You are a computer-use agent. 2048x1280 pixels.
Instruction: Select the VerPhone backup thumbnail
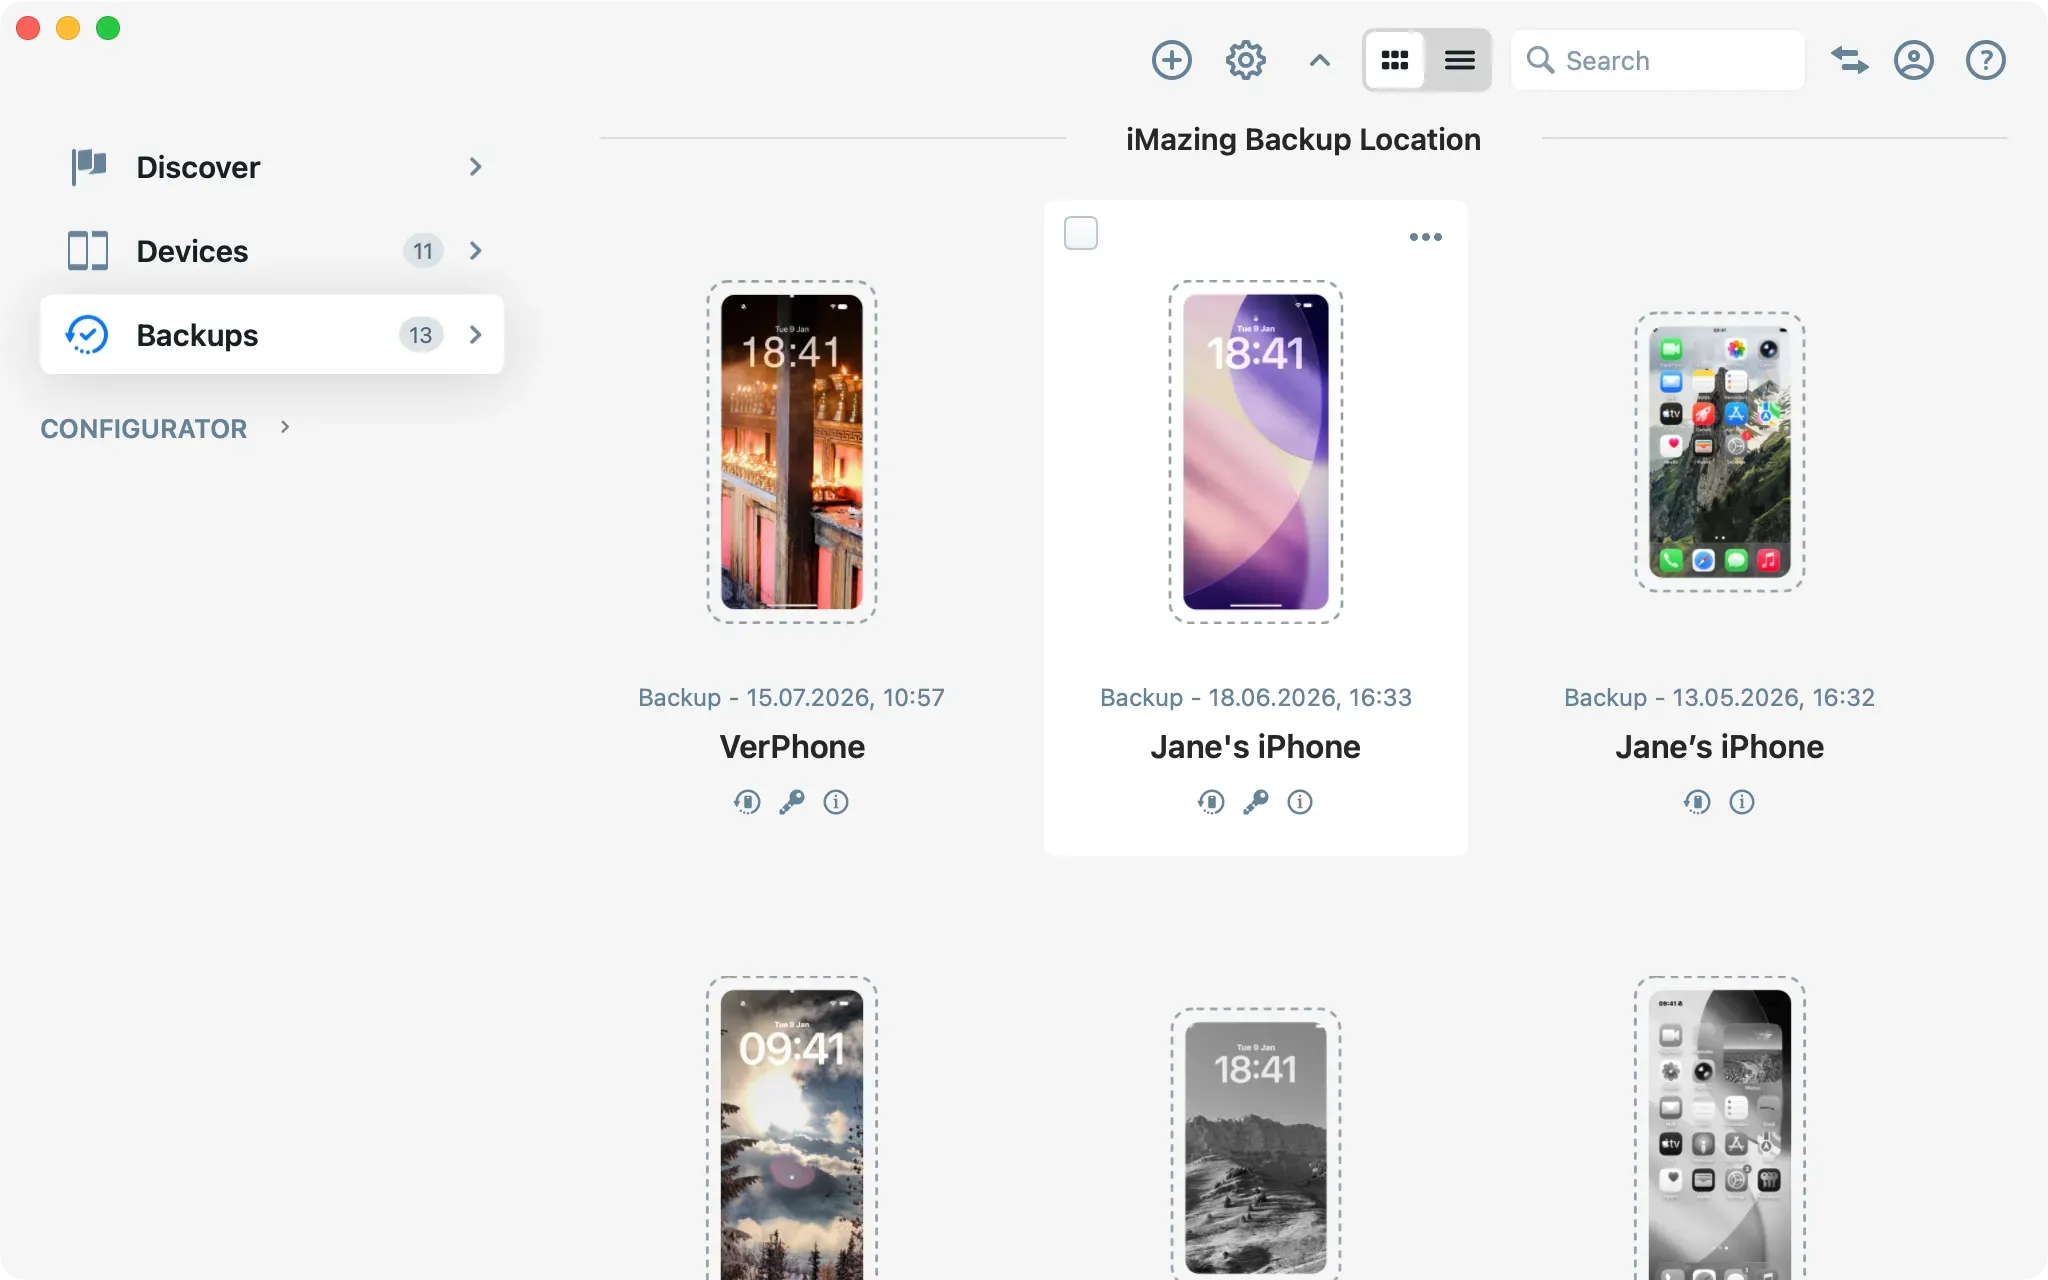pos(792,452)
